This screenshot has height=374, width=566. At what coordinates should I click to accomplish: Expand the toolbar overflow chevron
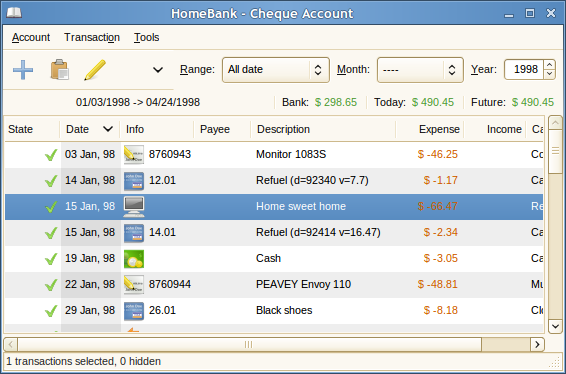(x=158, y=70)
